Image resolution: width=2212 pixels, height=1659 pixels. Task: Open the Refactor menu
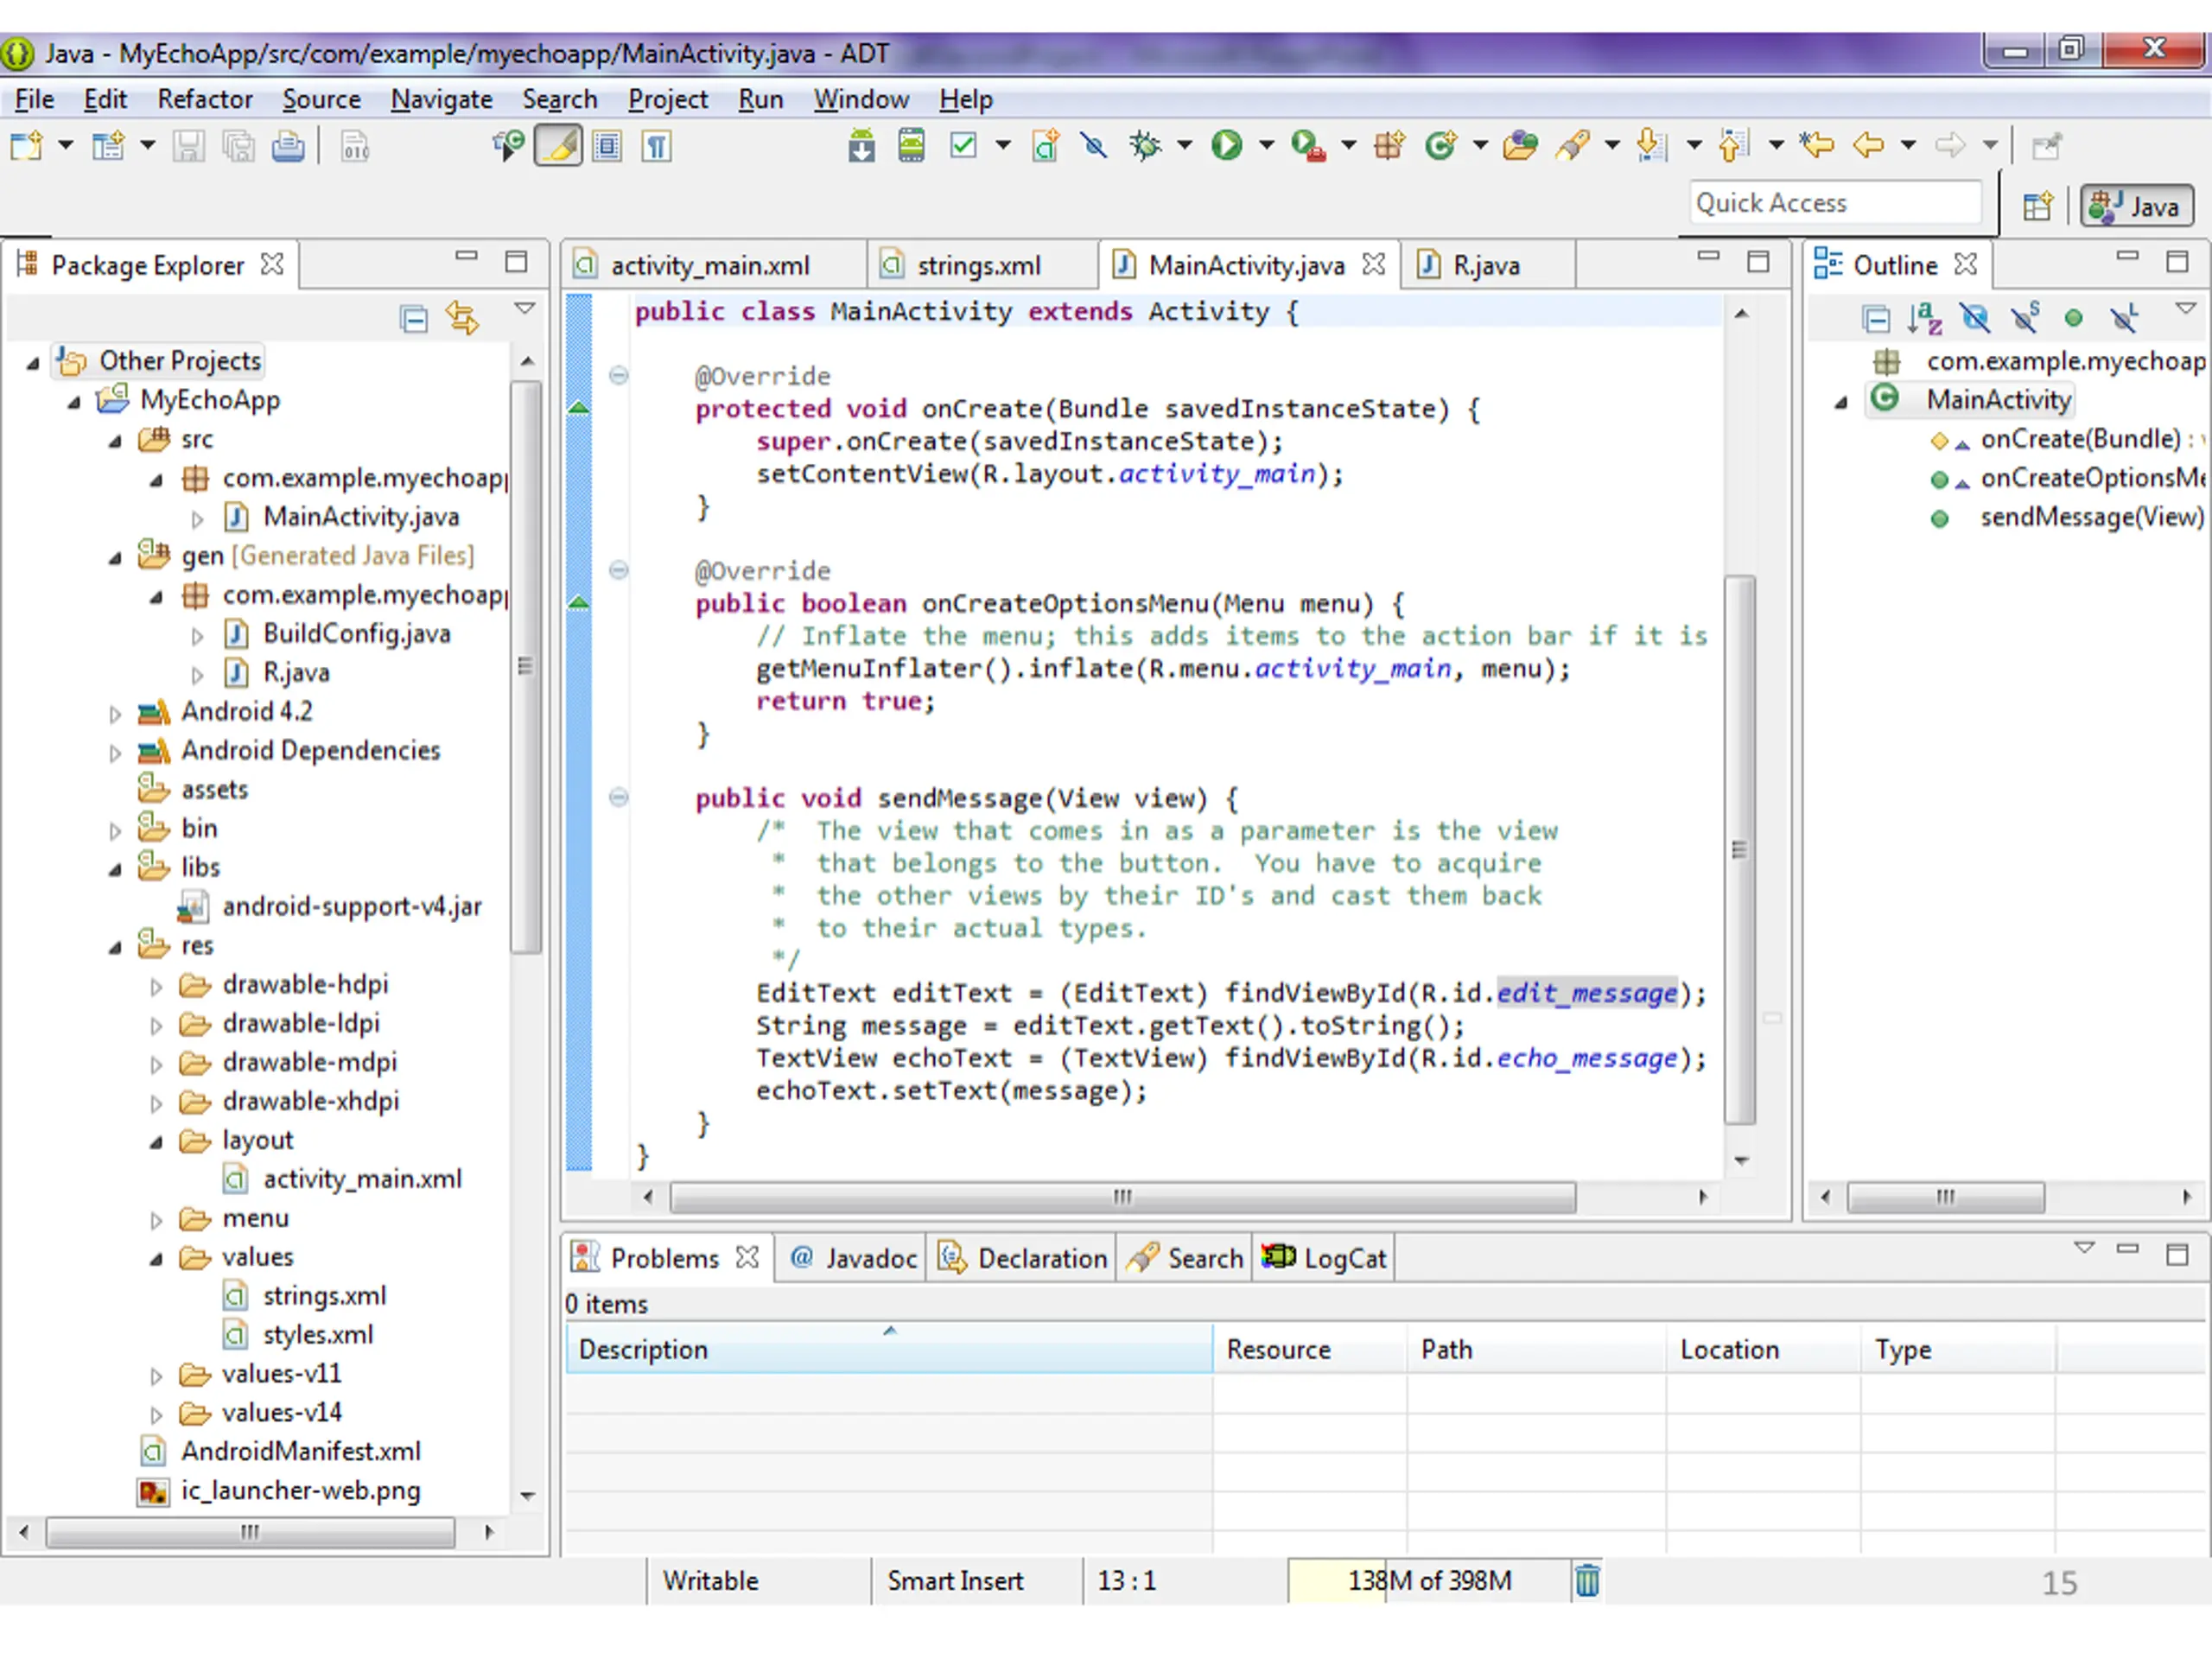point(205,99)
